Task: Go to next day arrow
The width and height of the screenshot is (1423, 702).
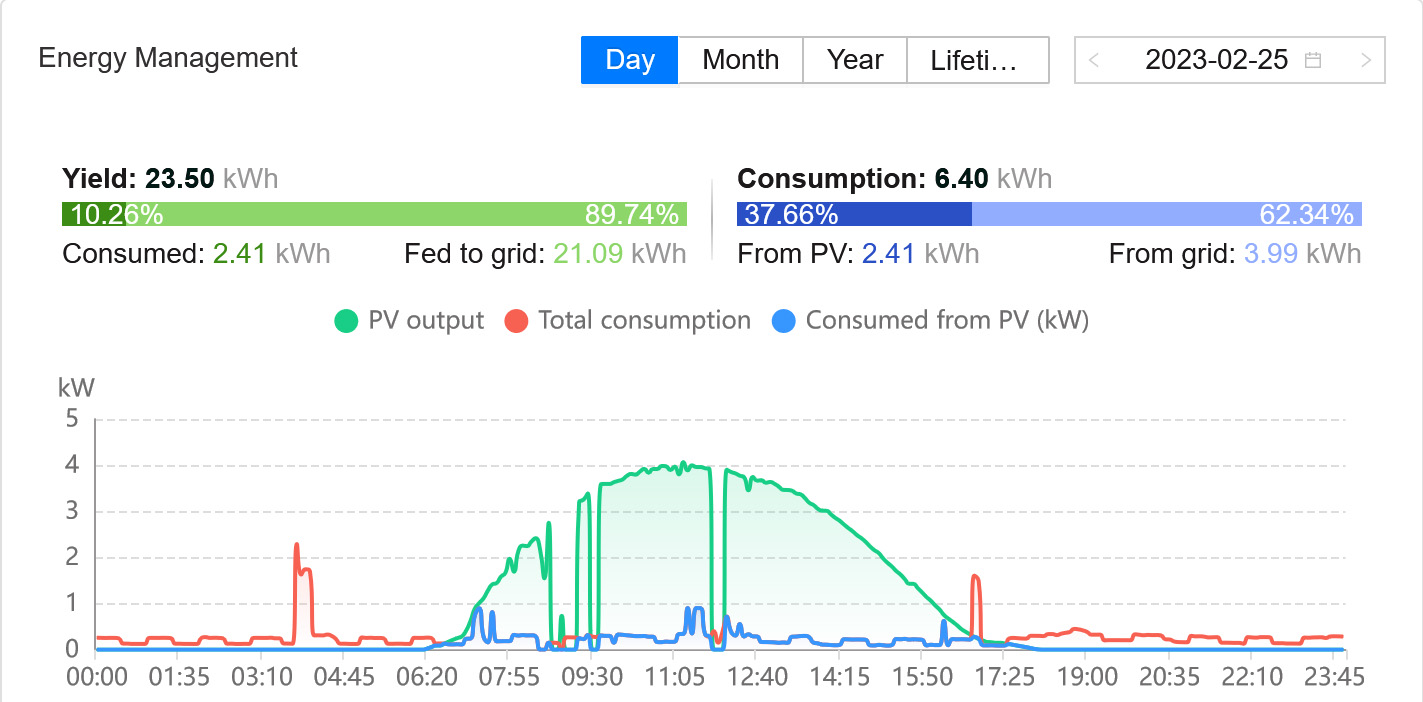Action: point(1366,60)
